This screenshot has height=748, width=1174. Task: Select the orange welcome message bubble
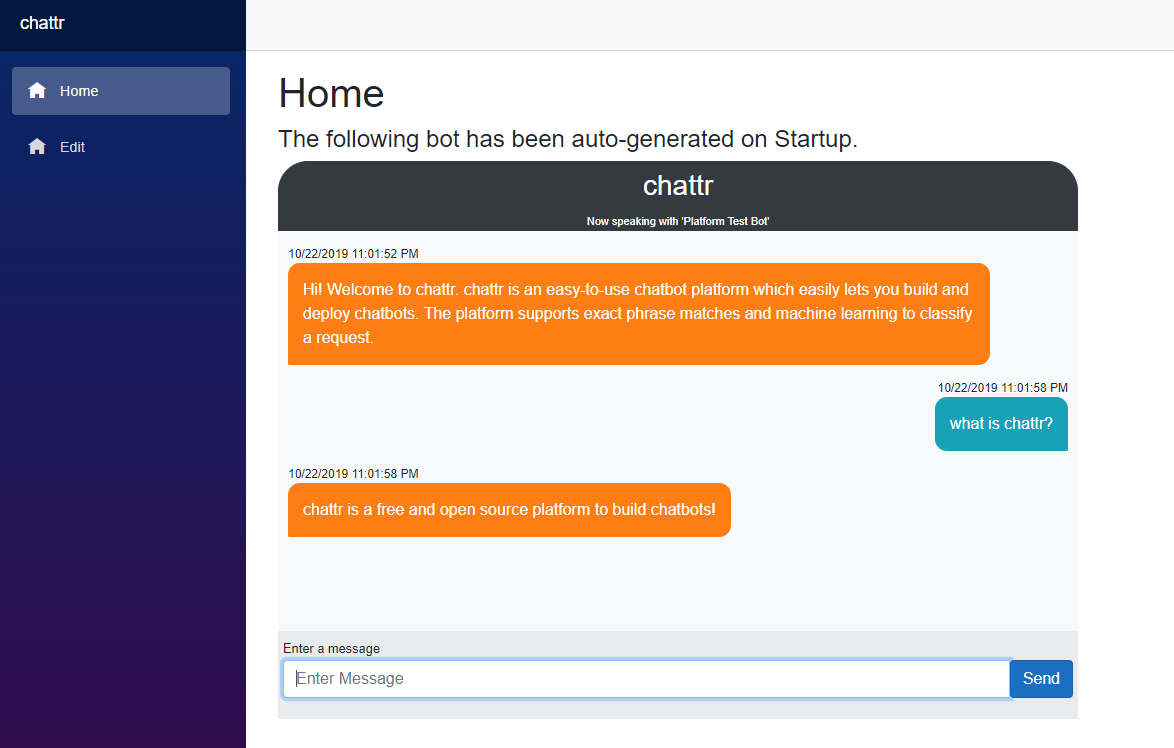point(639,314)
